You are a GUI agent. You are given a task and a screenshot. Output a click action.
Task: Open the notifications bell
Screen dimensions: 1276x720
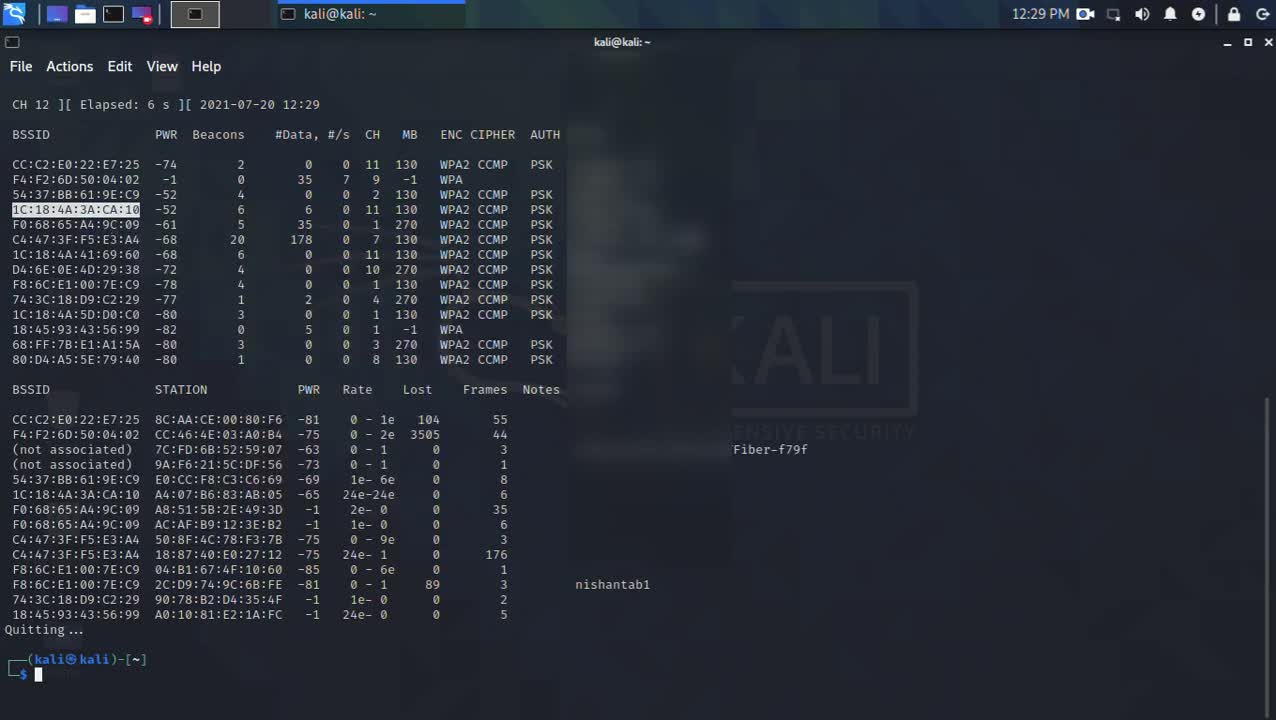[1170, 14]
